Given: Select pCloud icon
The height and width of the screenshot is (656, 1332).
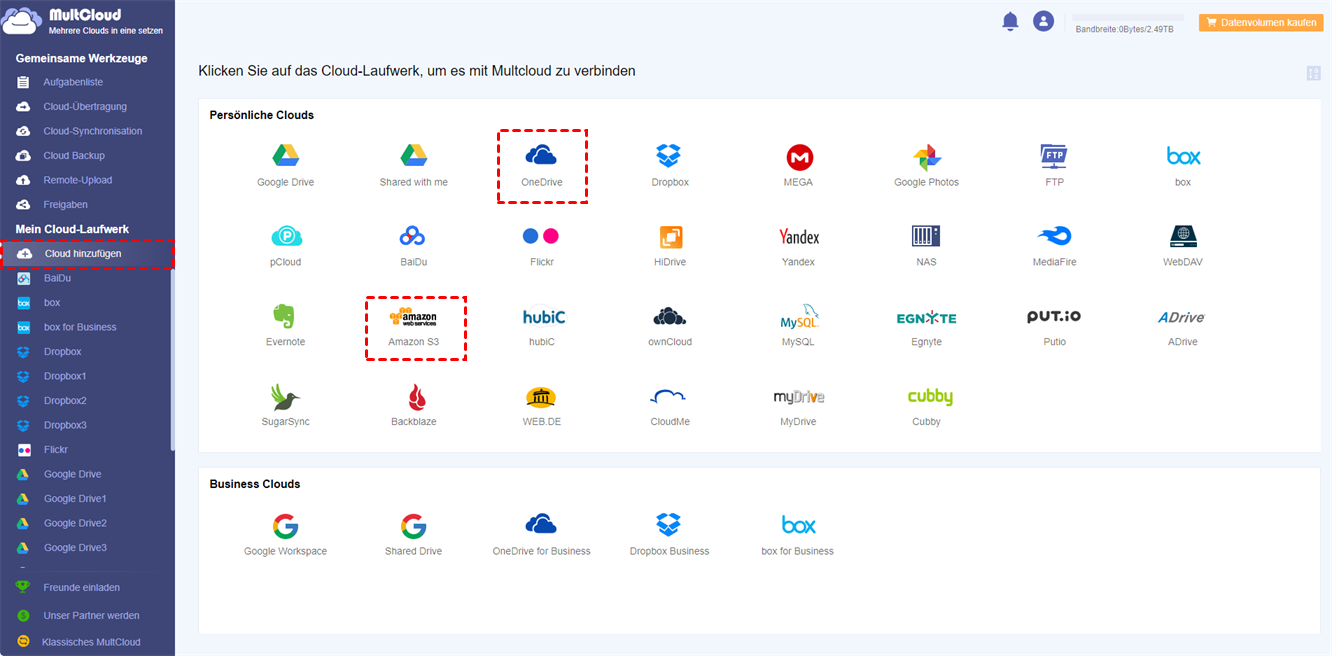Looking at the screenshot, I should click(x=286, y=236).
